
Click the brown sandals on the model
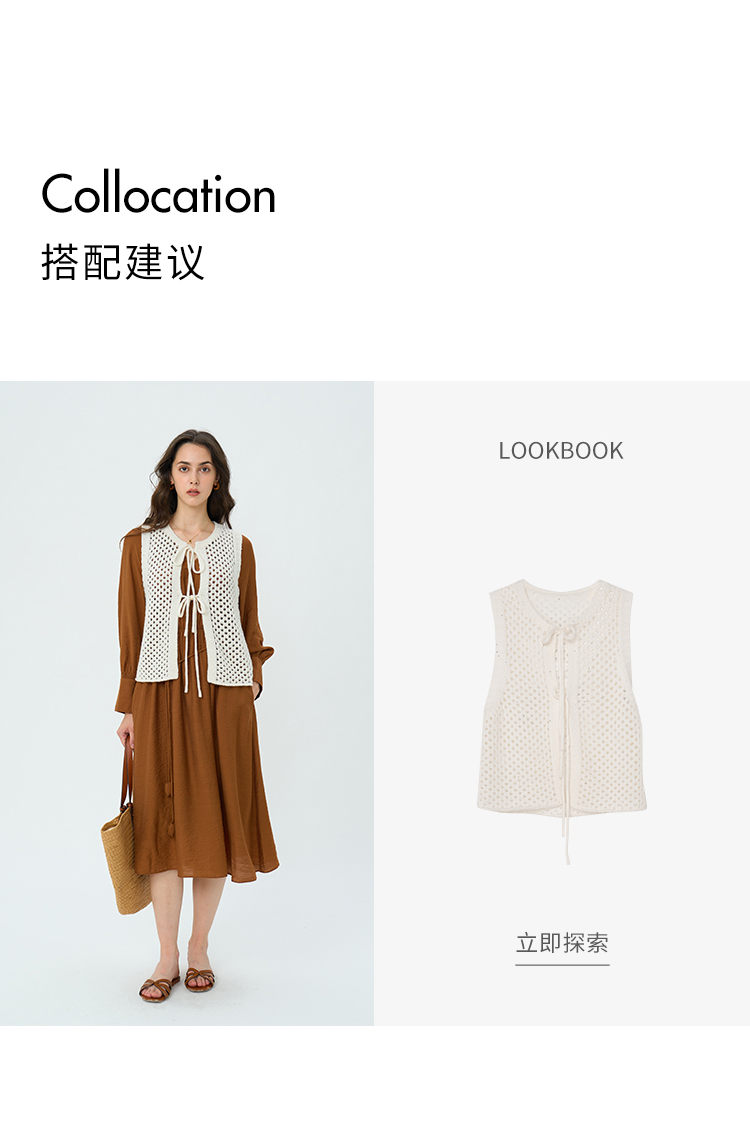click(177, 984)
